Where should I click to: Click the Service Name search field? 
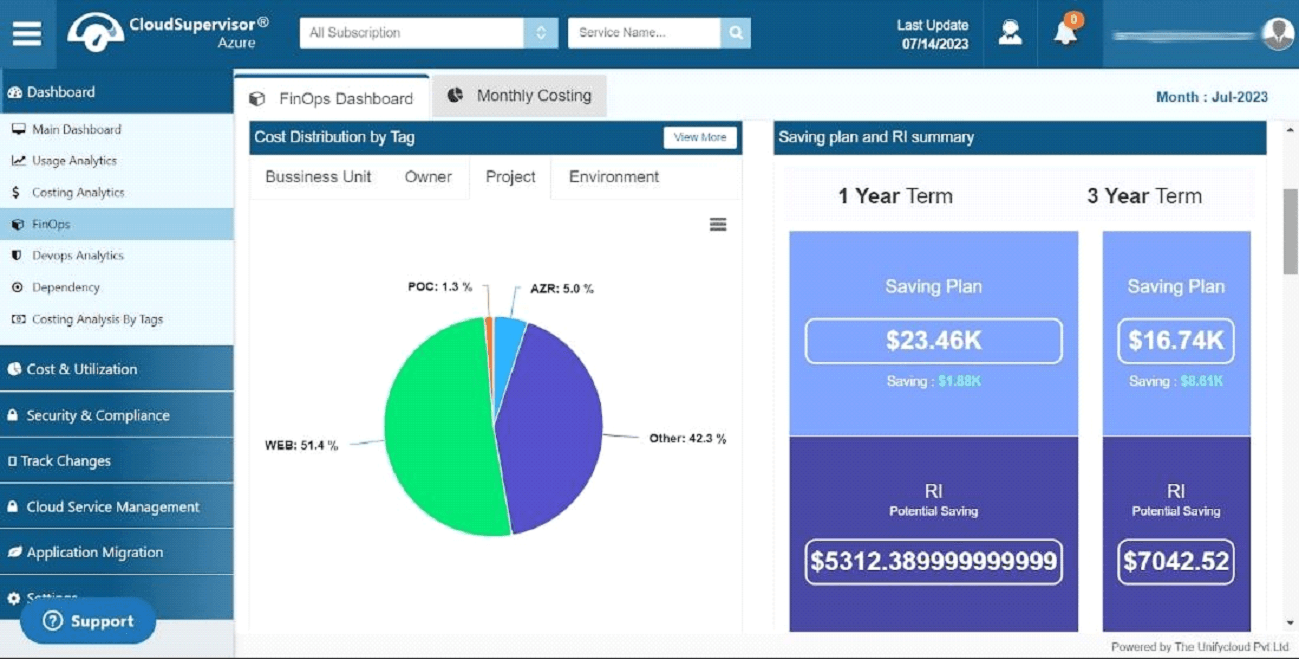click(644, 33)
